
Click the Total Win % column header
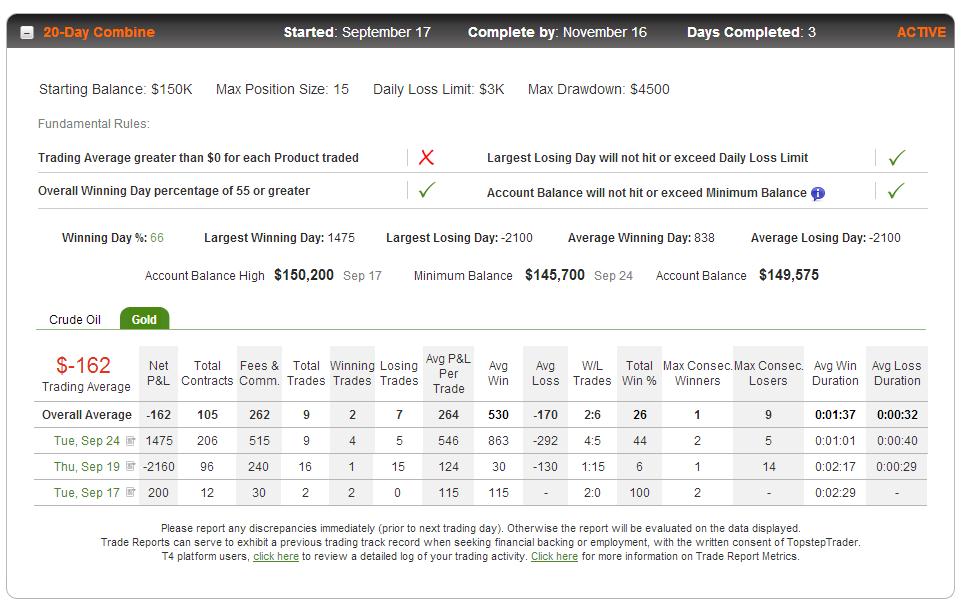[639, 373]
